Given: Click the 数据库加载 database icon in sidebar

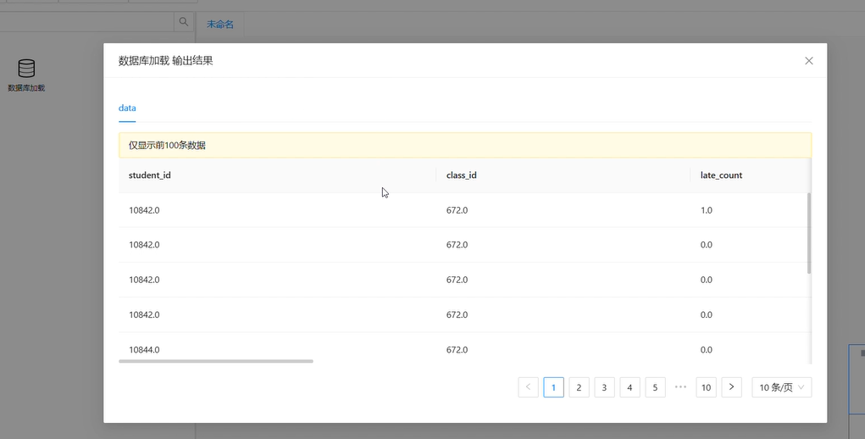Looking at the screenshot, I should point(26,68).
